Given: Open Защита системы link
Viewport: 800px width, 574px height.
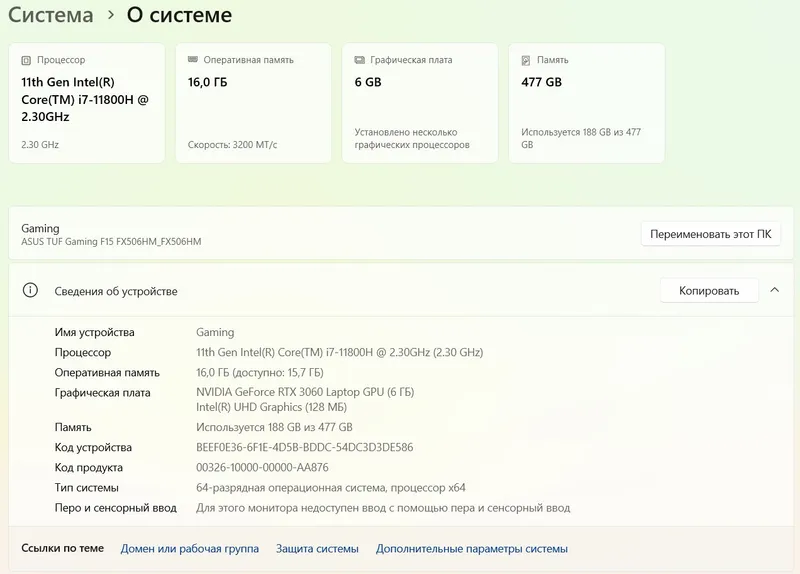Looking at the screenshot, I should 317,548.
